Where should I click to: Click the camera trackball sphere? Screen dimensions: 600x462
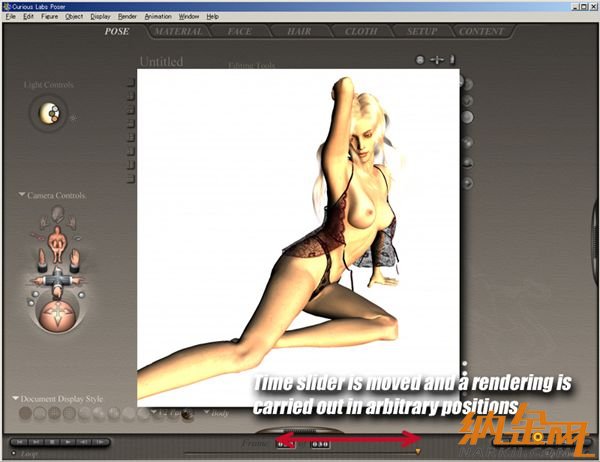(57, 314)
